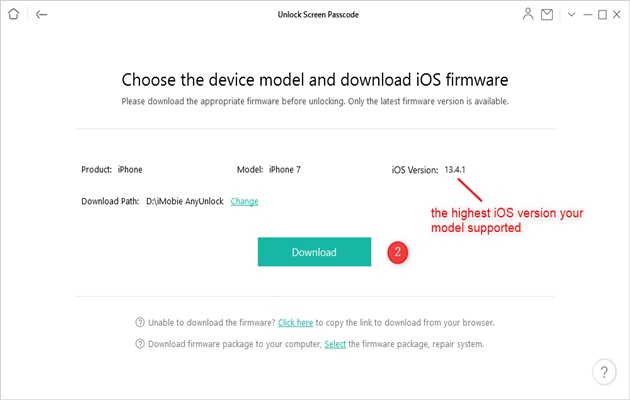Open 'Click here' link to copy firmware link

coord(295,322)
